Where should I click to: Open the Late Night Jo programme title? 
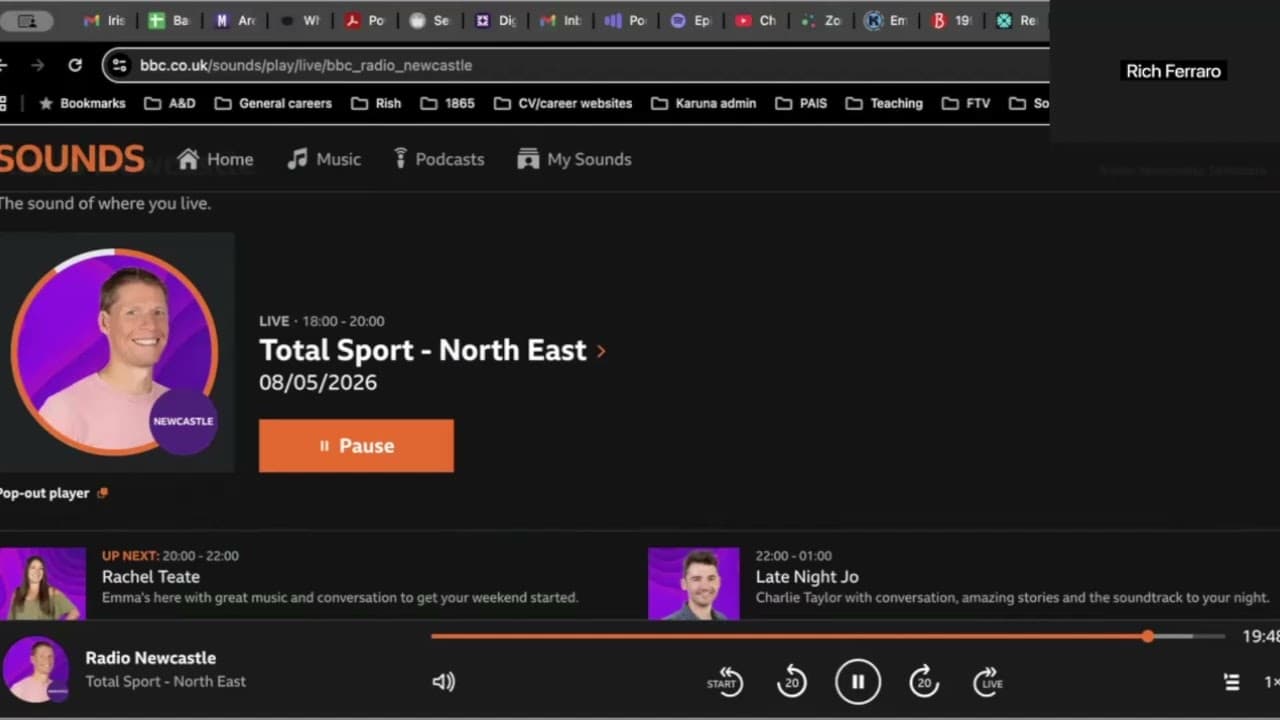tap(807, 577)
